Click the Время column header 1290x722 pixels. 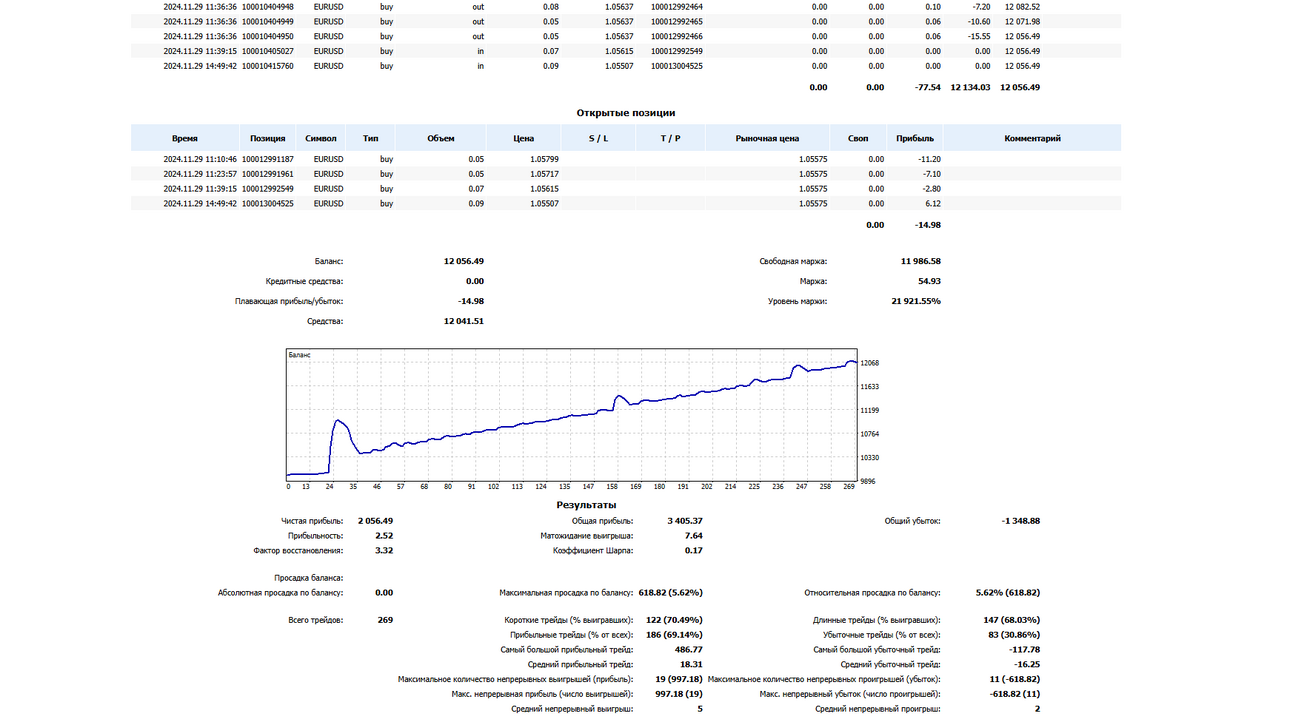tap(185, 138)
